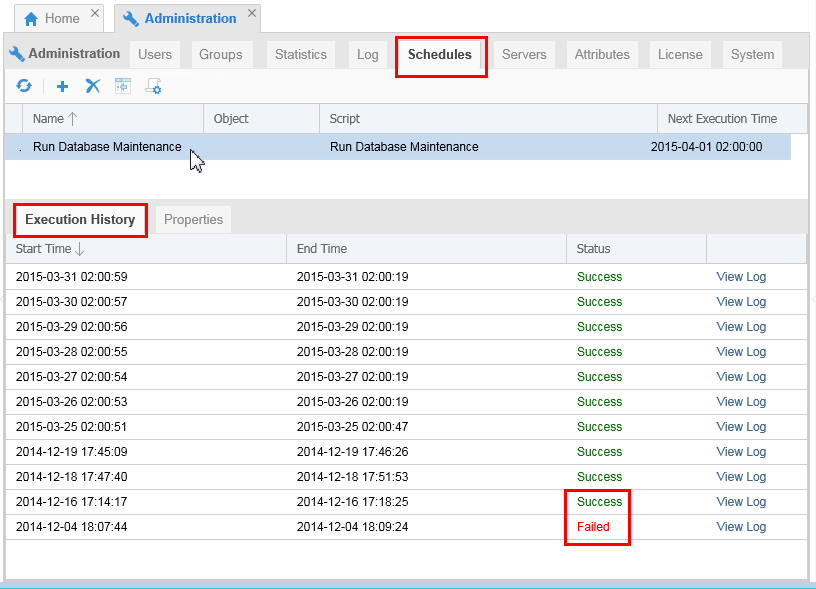Click the Home tab house icon
The height and width of the screenshot is (589, 816).
coord(31,19)
